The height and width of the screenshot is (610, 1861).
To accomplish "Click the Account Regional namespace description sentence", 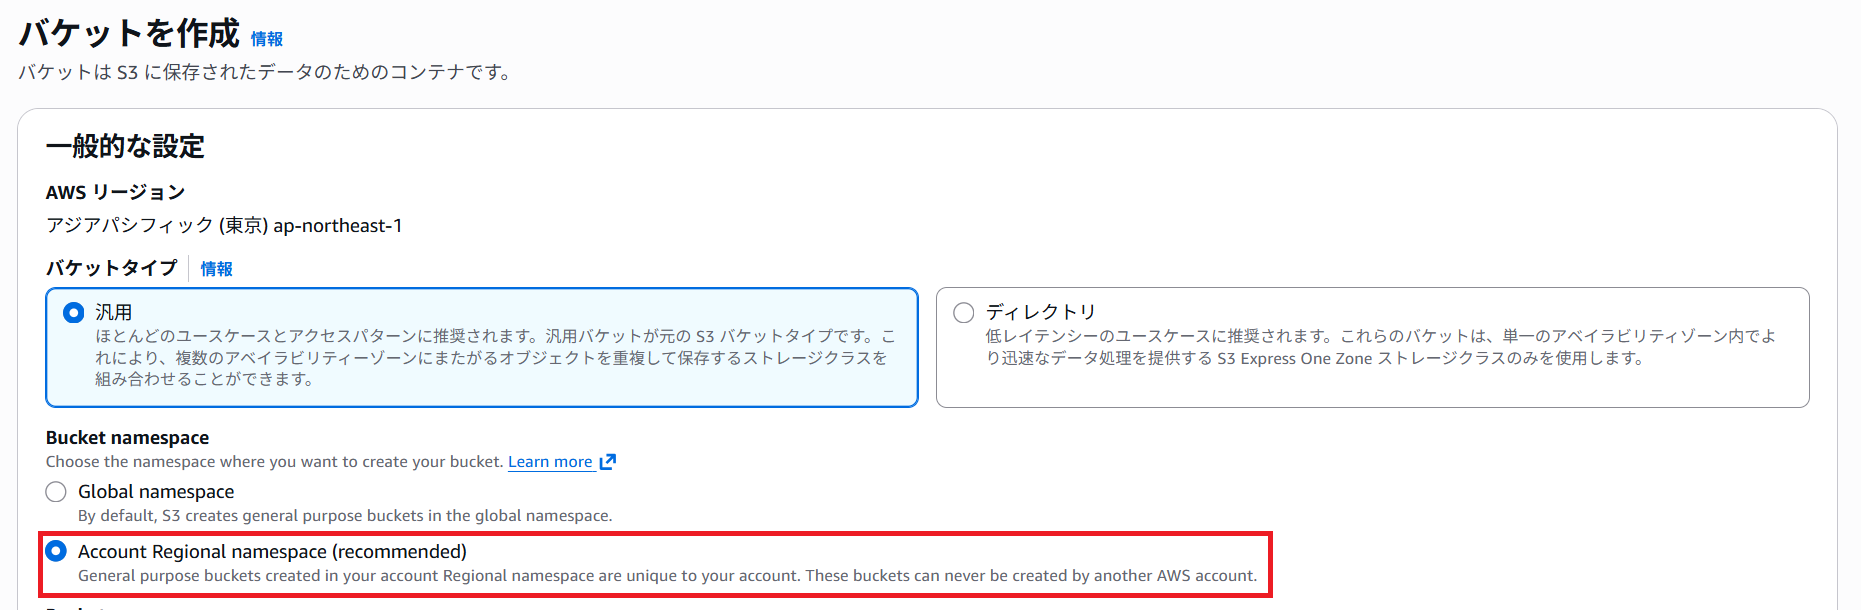I will click(667, 576).
